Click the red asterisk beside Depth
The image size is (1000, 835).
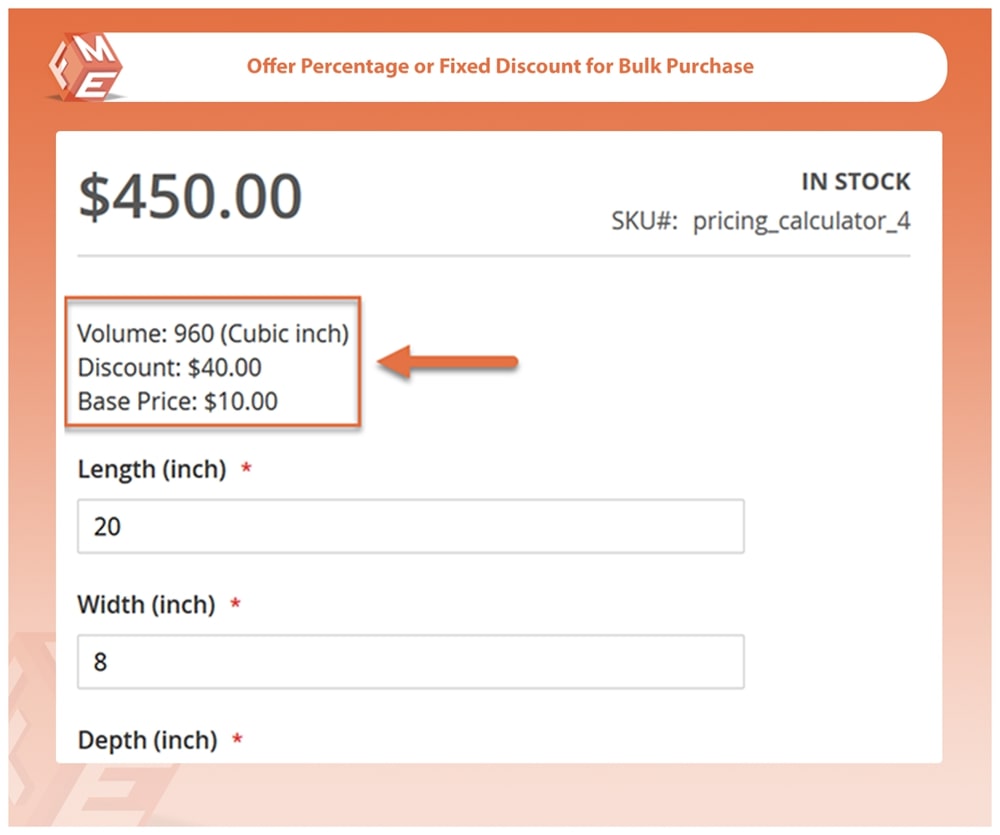tap(238, 740)
